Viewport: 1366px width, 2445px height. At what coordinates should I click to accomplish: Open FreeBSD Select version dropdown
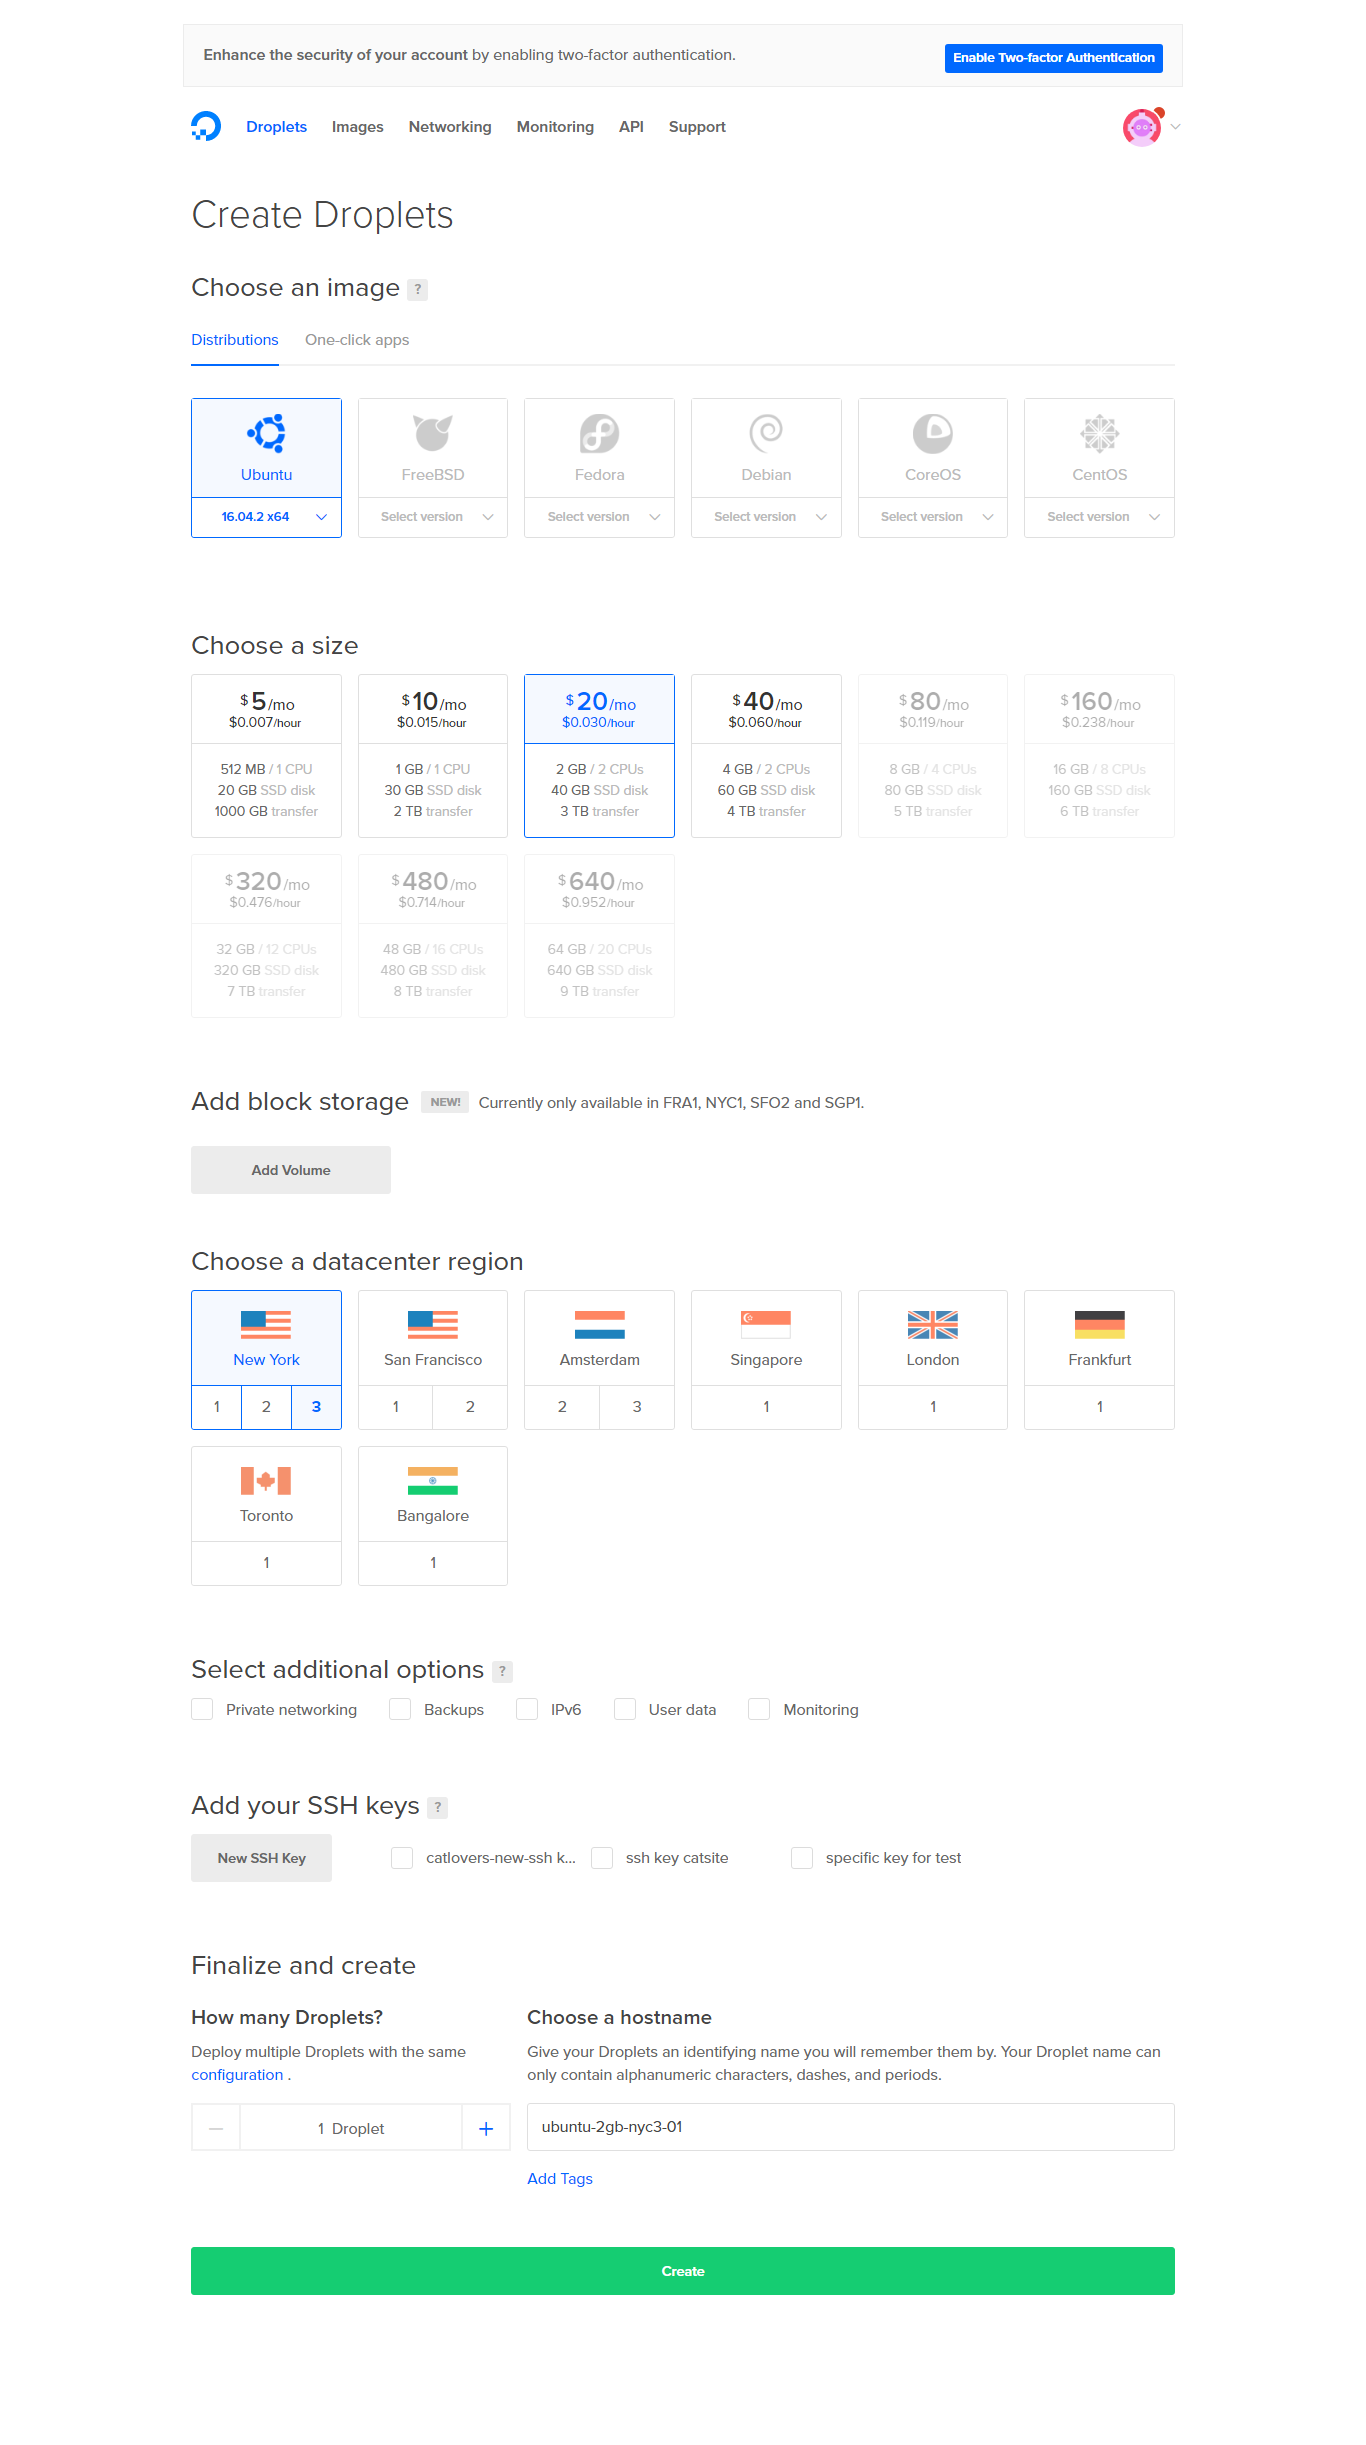[x=433, y=517]
